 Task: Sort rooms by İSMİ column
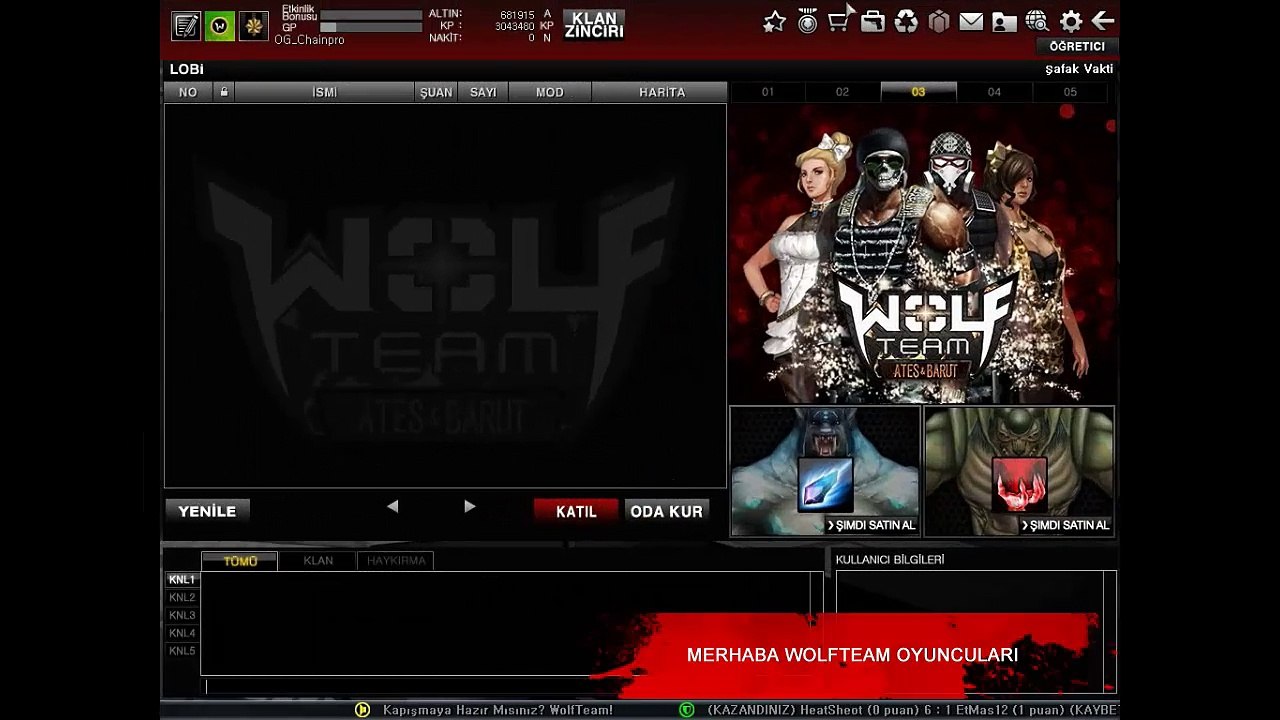(x=325, y=92)
